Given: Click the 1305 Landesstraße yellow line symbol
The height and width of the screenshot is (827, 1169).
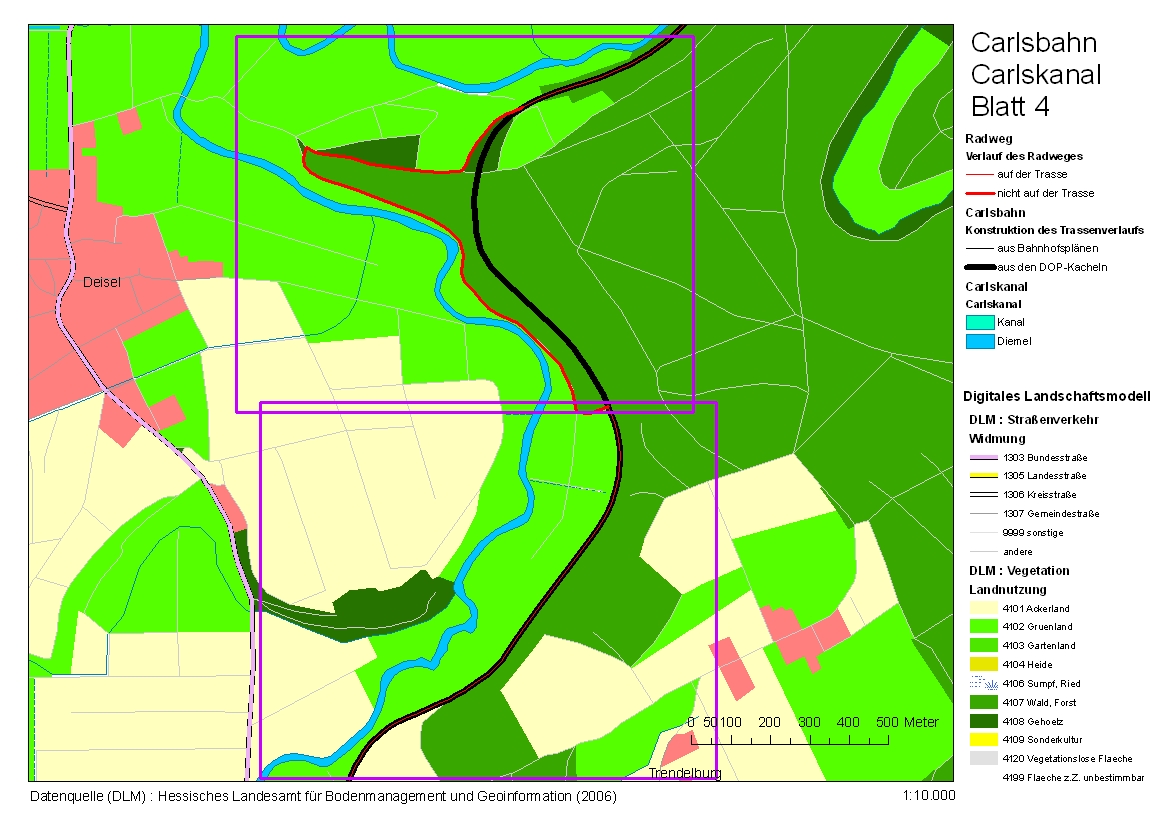Looking at the screenshot, I should click(984, 476).
